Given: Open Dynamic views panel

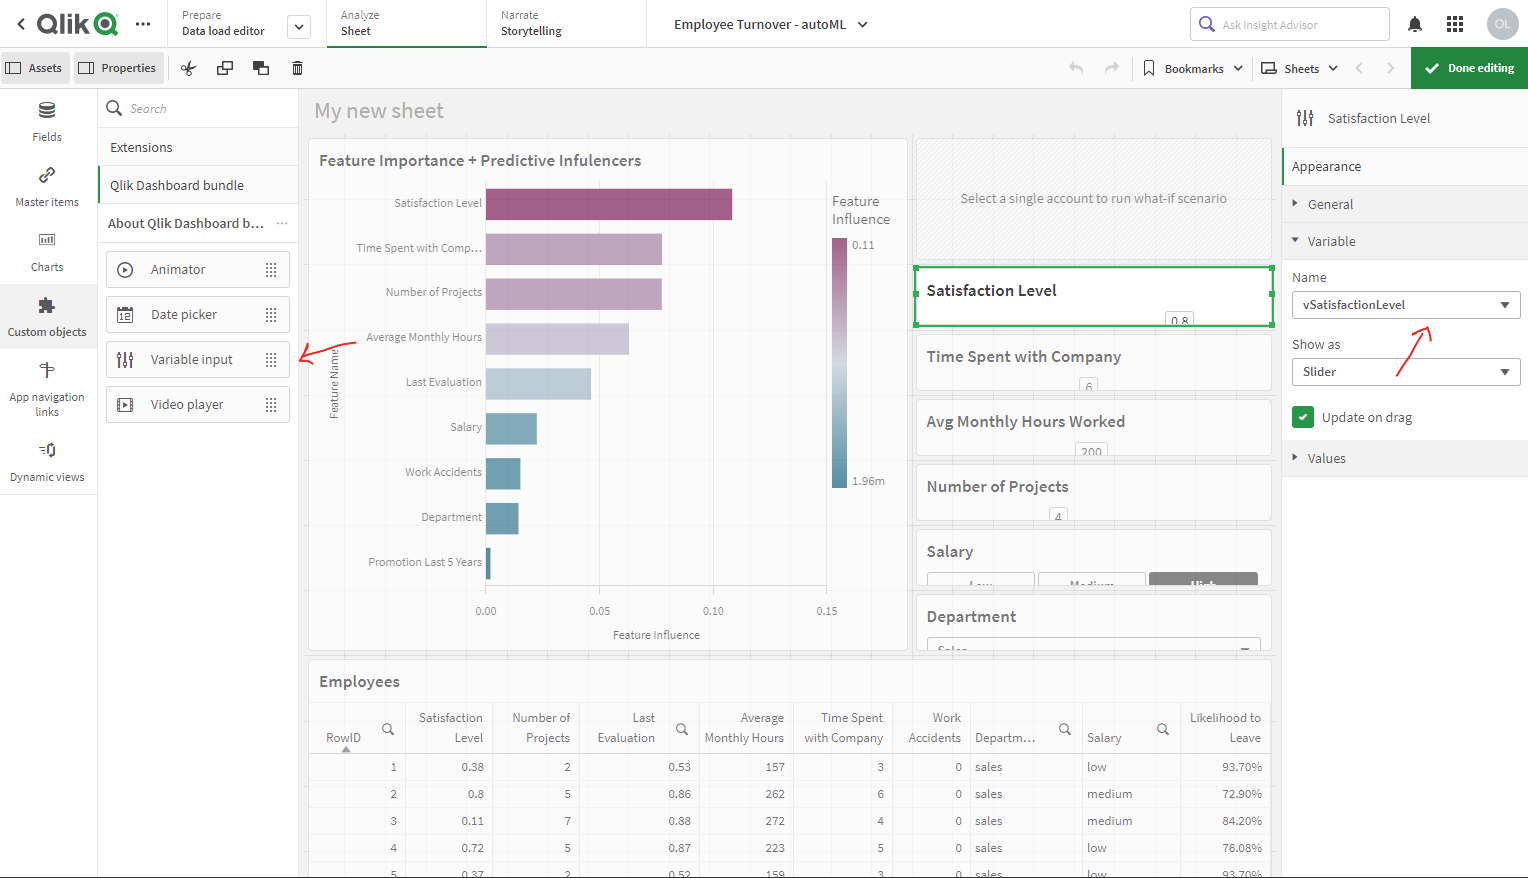Looking at the screenshot, I should pos(47,462).
